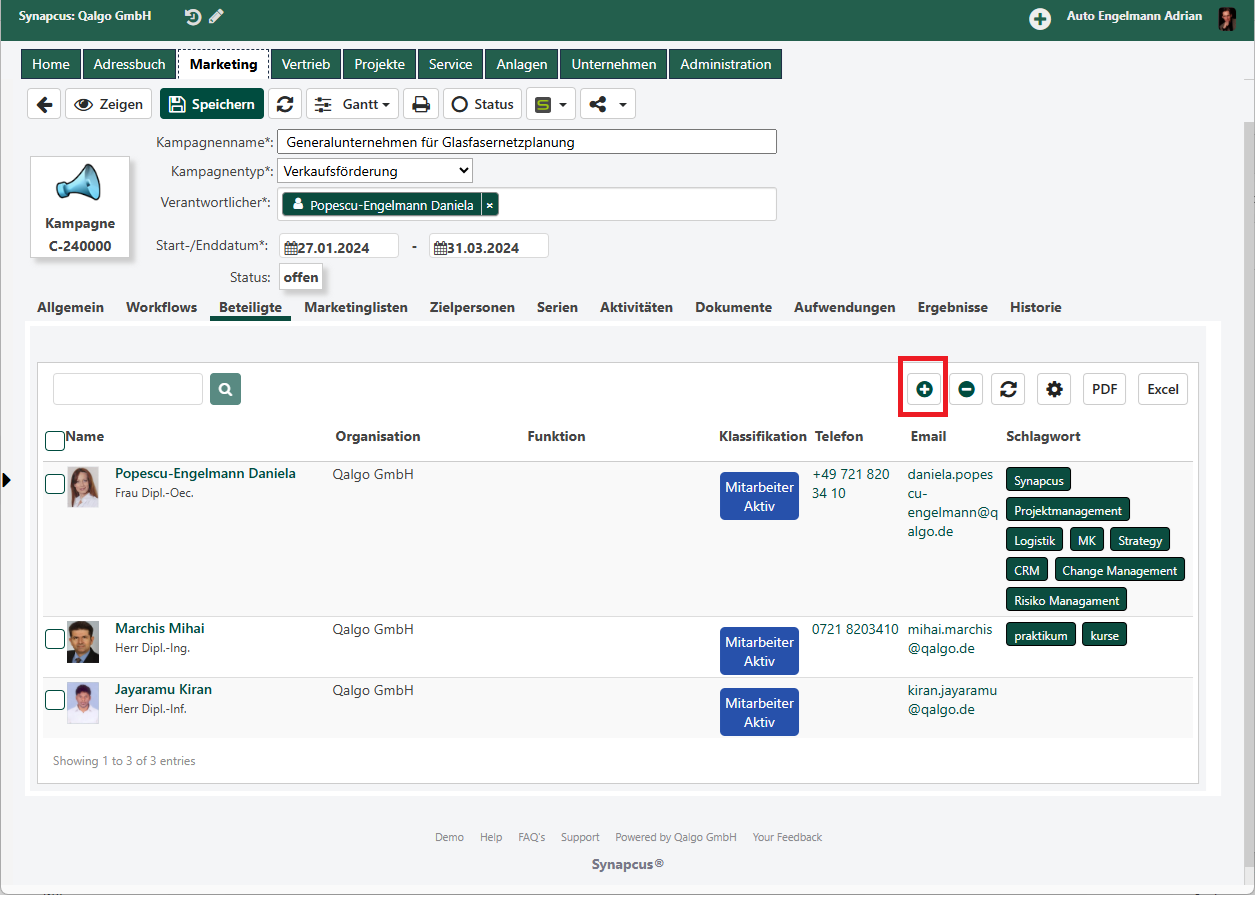Image resolution: width=1255 pixels, height=898 pixels.
Task: Click the search magnifier button
Action: point(226,389)
